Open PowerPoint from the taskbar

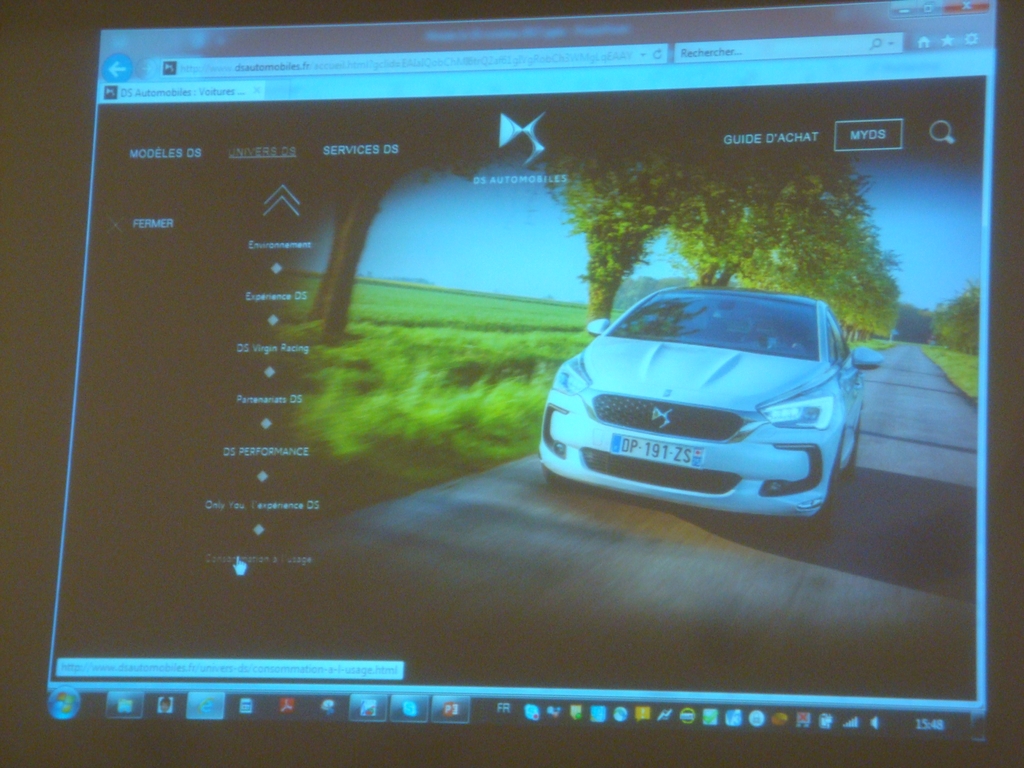point(450,708)
